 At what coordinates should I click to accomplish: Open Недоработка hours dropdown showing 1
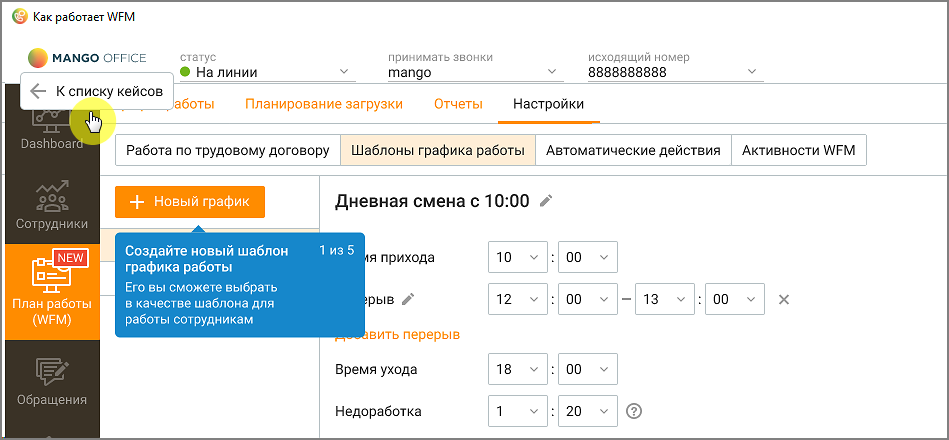click(517, 412)
